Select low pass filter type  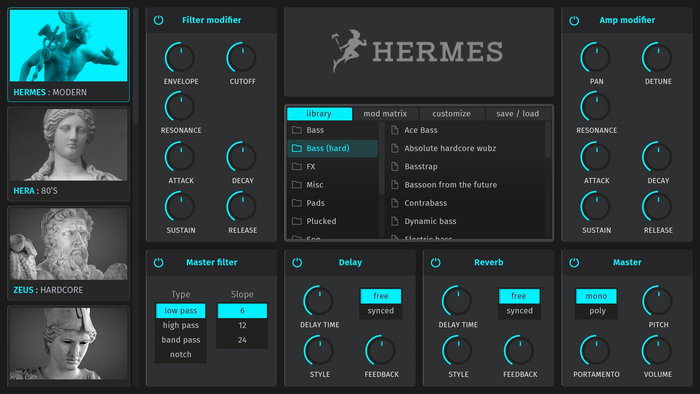(x=181, y=311)
